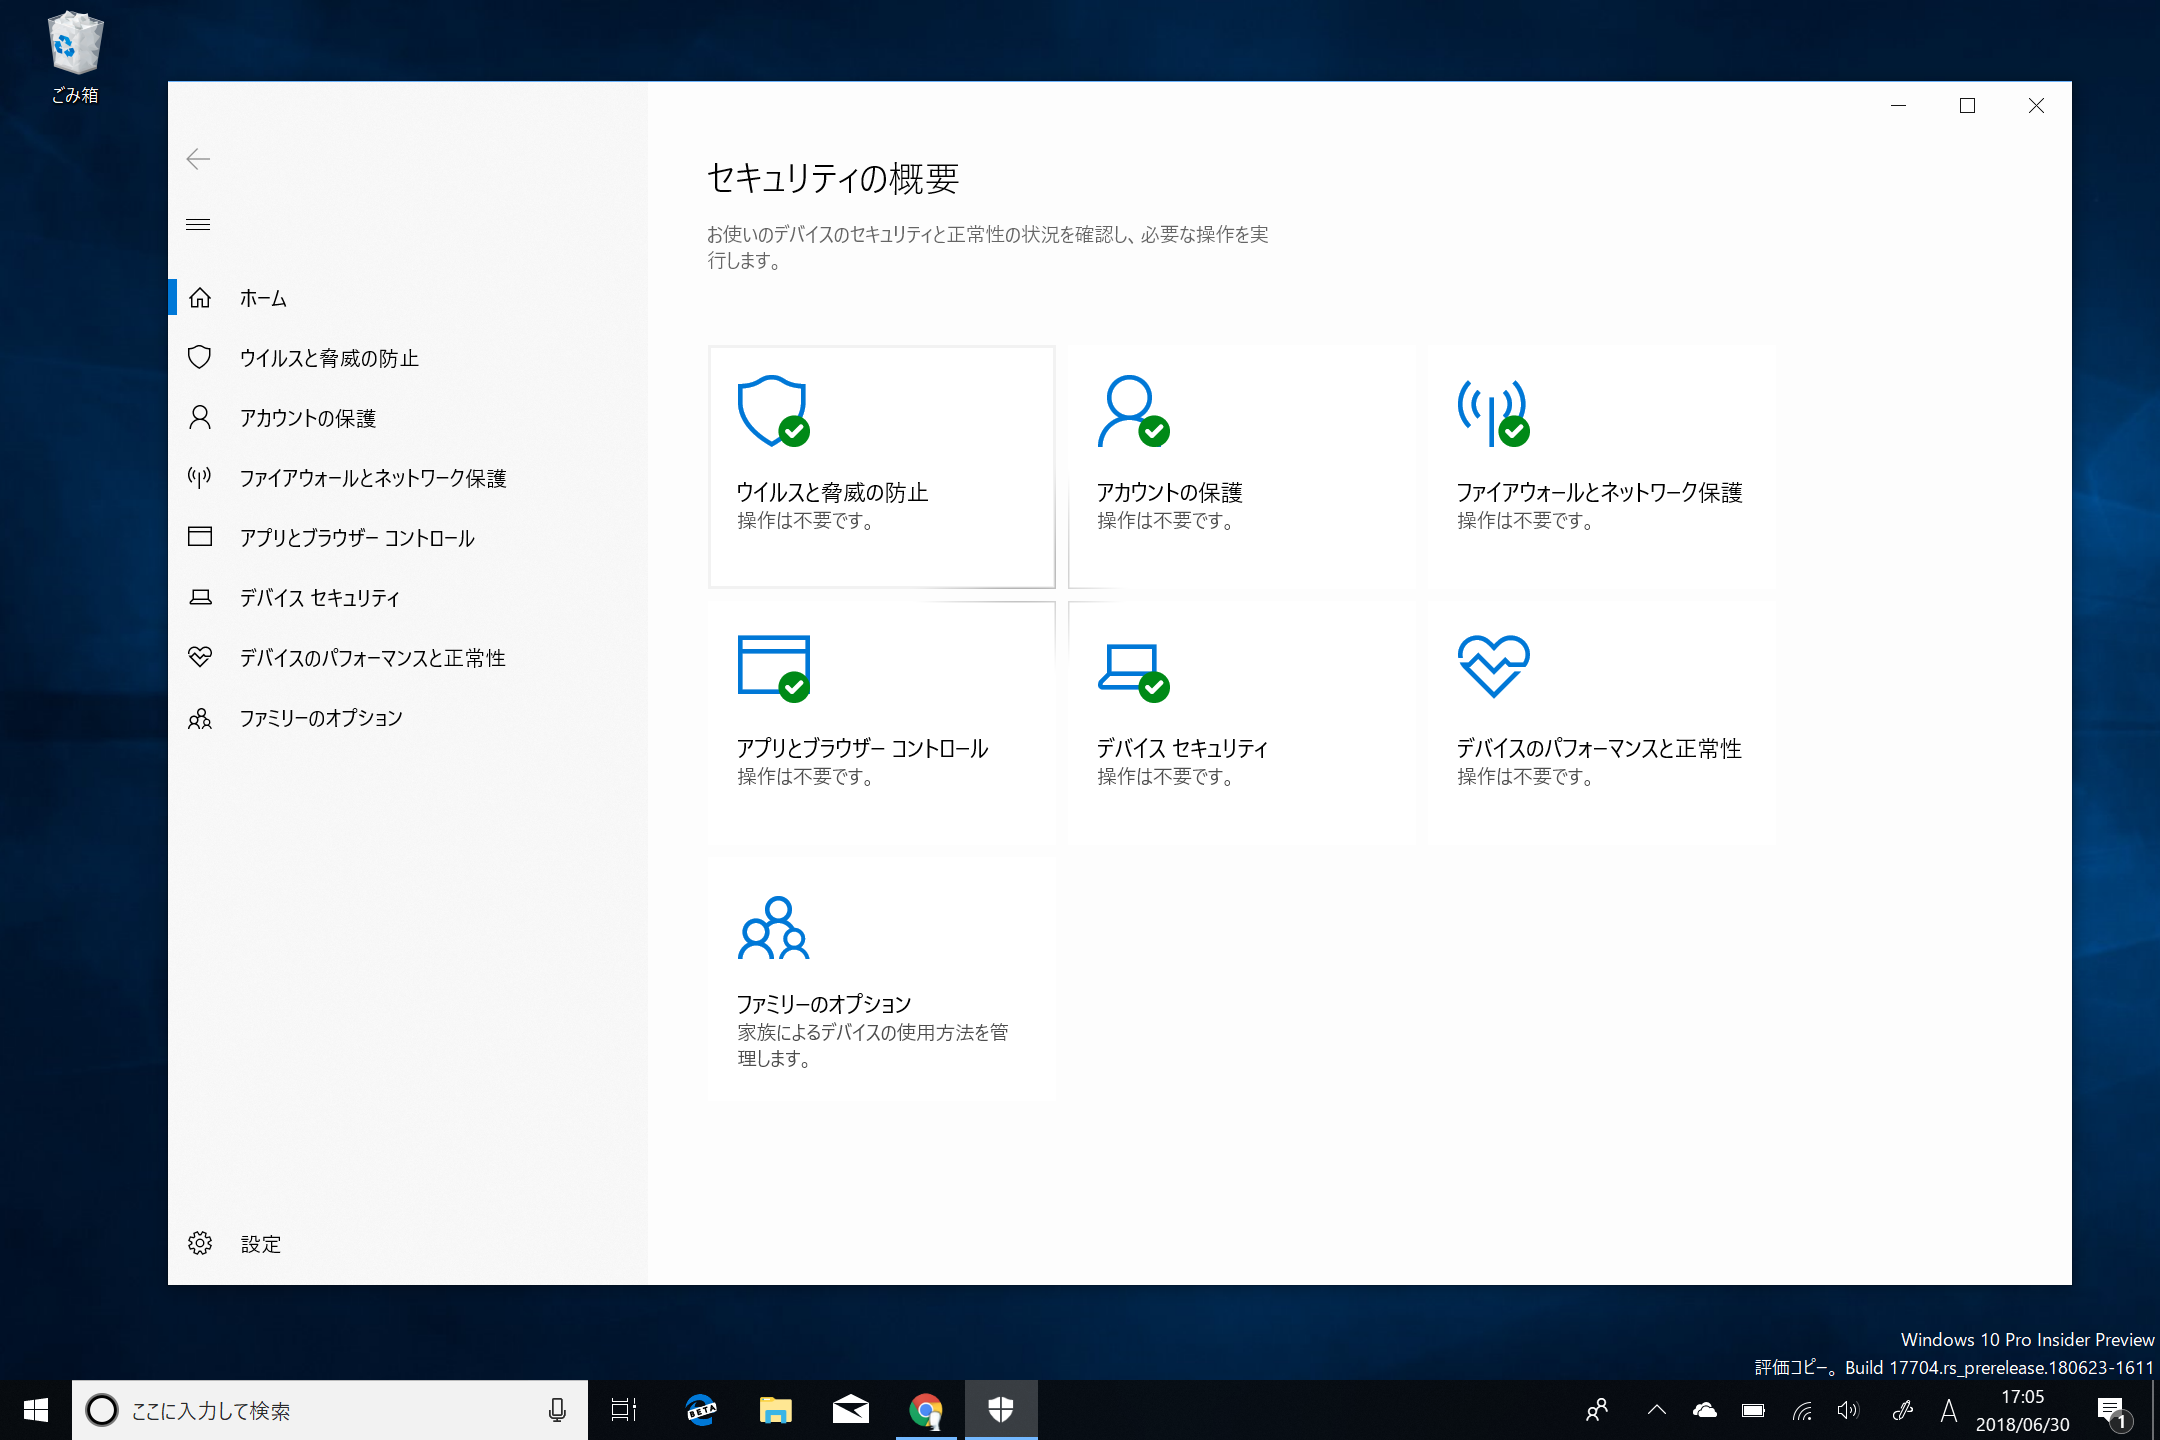Launch Google Chrome from the taskbar
Screen dimensions: 2160x1440
click(924, 1410)
